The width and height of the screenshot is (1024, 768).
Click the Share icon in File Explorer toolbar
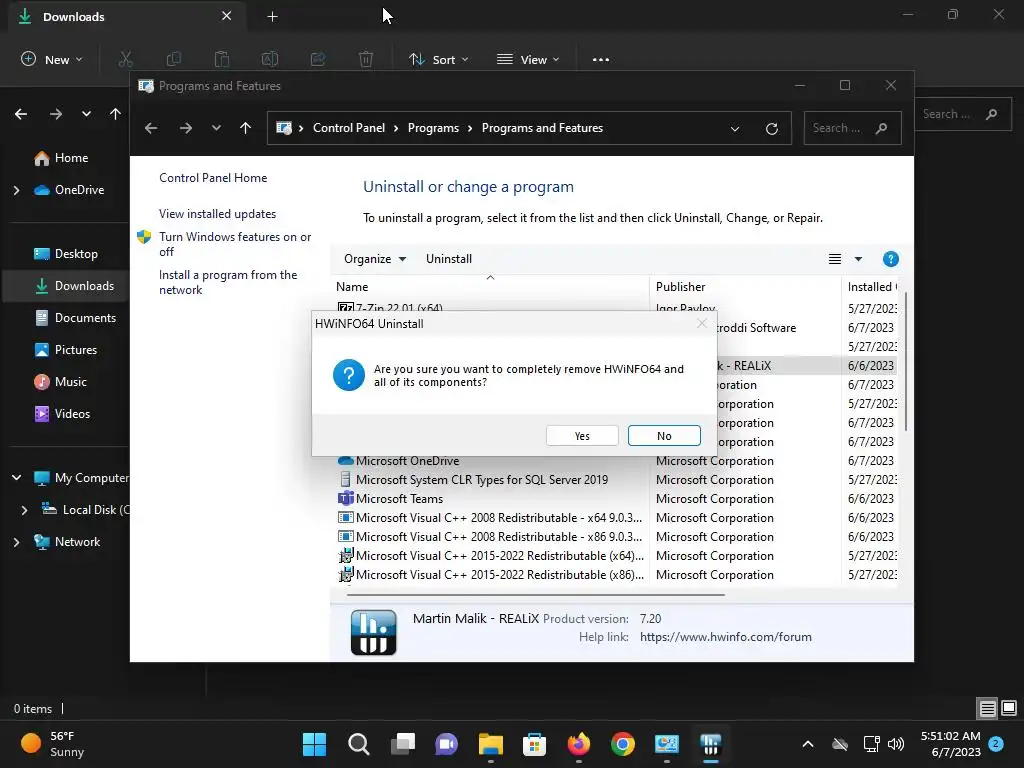(x=318, y=59)
